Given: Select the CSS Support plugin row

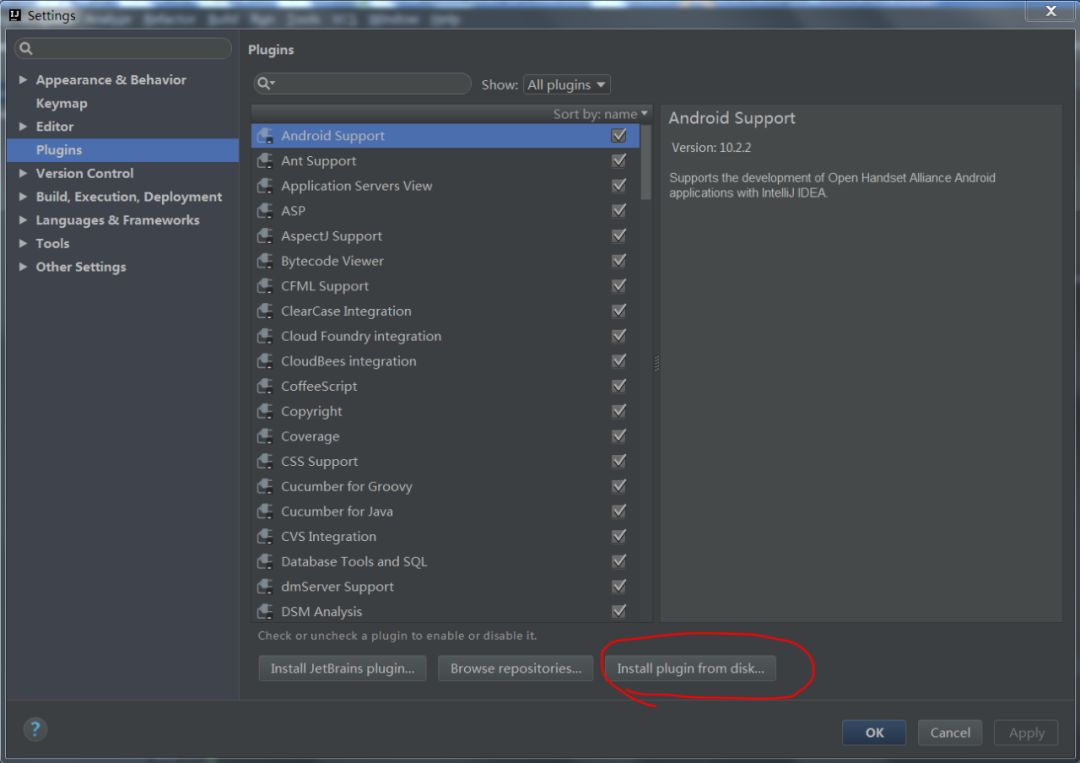Looking at the screenshot, I should [445, 461].
